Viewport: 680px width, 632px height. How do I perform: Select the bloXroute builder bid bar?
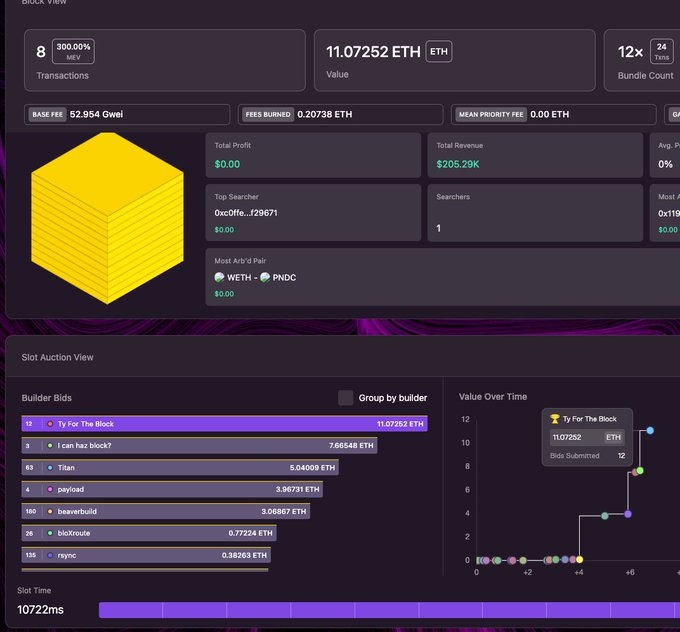149,533
